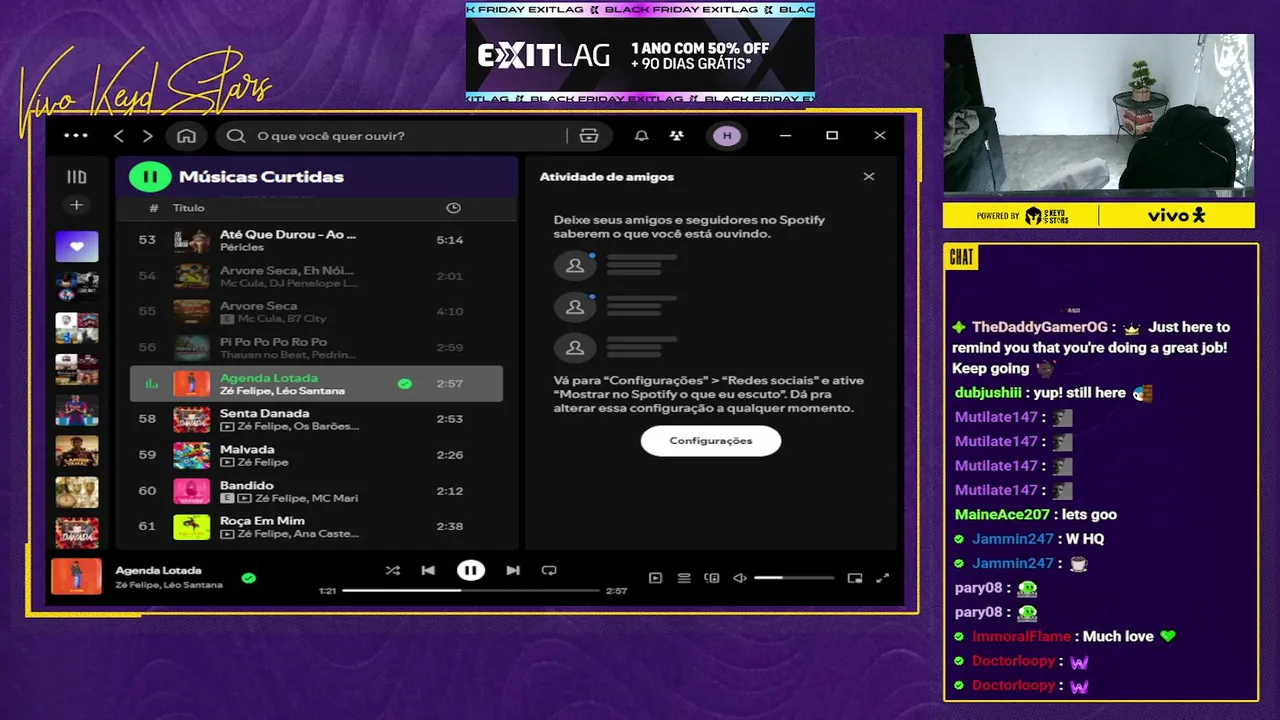
Task: Click ImmoralFlame username in chat
Action: (x=1021, y=637)
